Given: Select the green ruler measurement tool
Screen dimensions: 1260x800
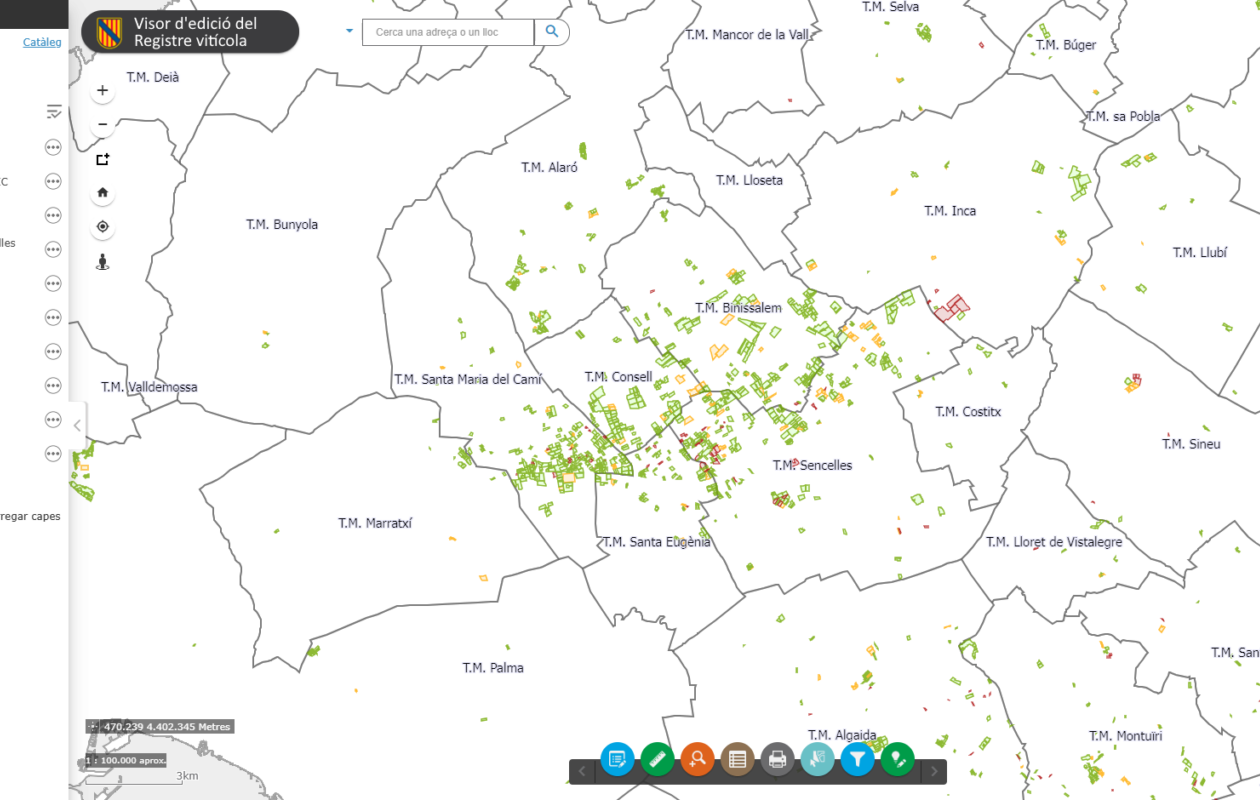Looking at the screenshot, I should click(x=657, y=759).
